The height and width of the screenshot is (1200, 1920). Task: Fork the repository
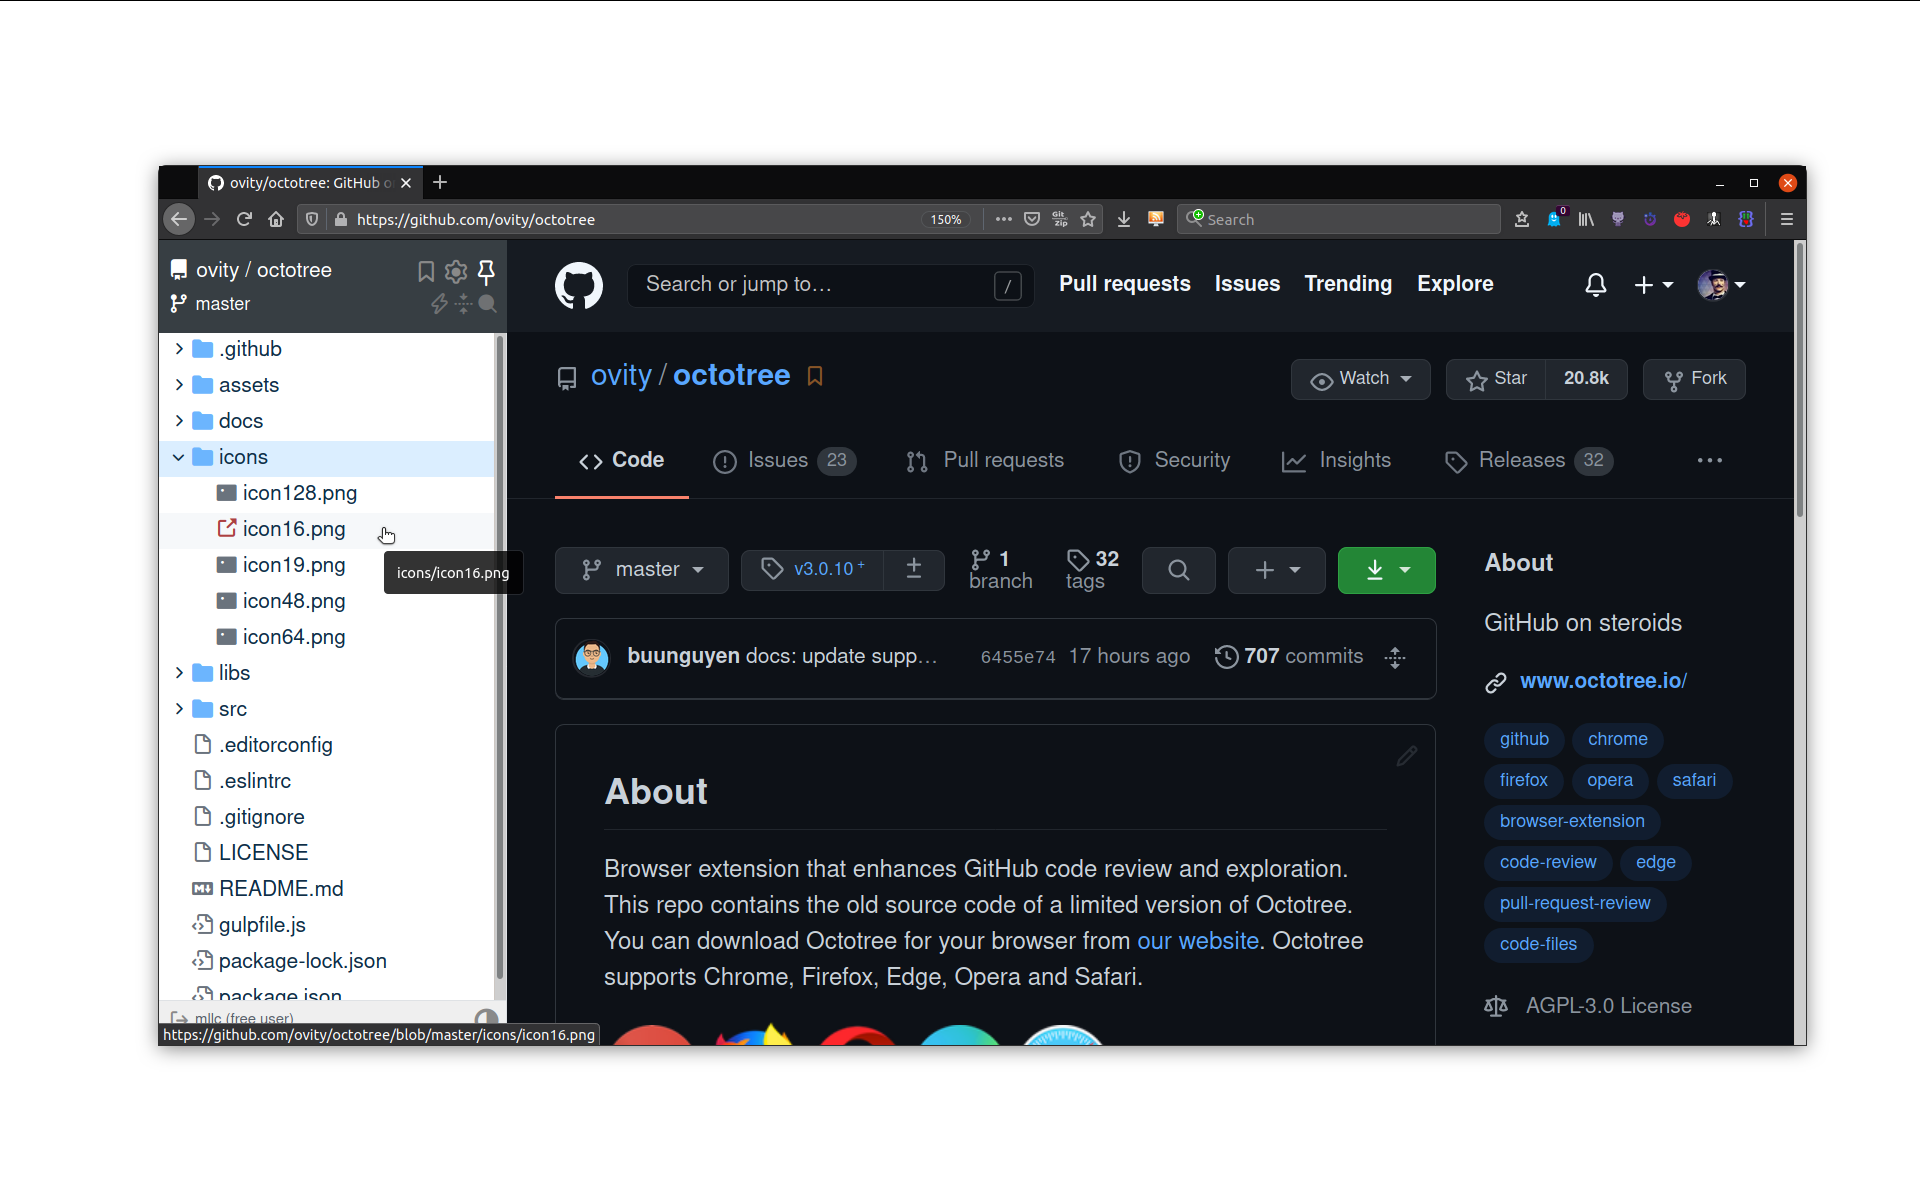pyautogui.click(x=1694, y=379)
